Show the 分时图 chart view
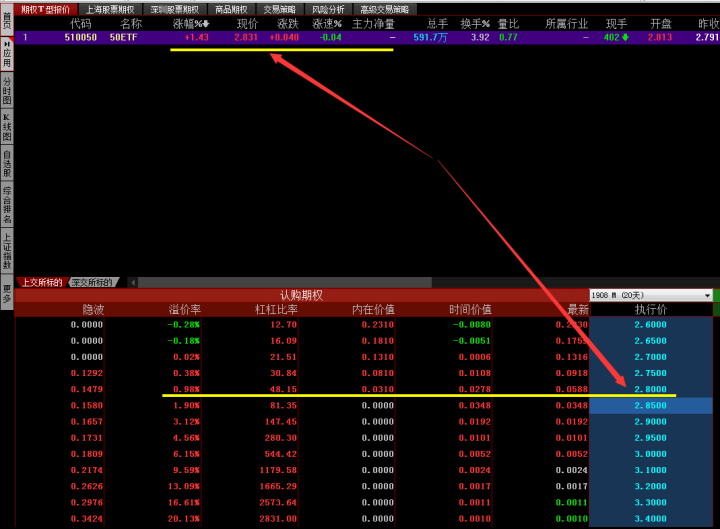This screenshot has height=529, width=720. point(7,90)
